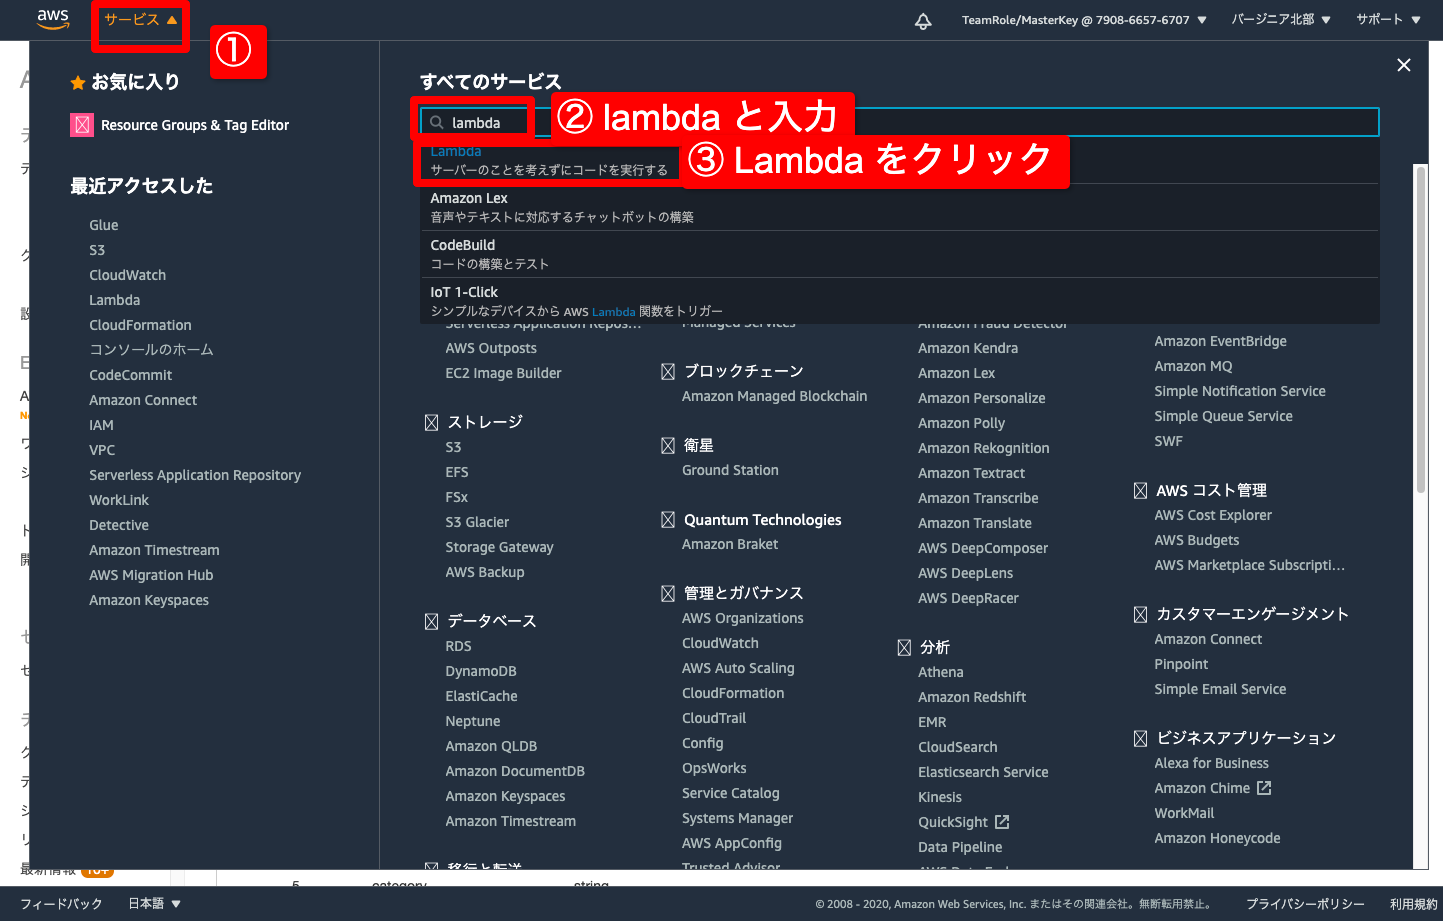This screenshot has width=1443, height=921.
Task: Open Resource Groups & Tag Editor favorite
Action: click(x=195, y=125)
